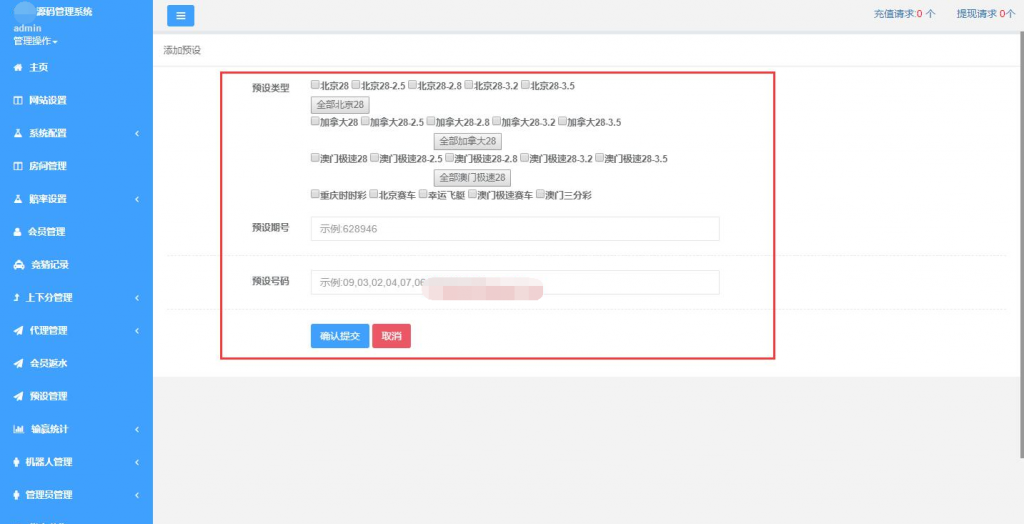The height and width of the screenshot is (524, 1024).
Task: Click the 全部澳门极速28 button
Action: pyautogui.click(x=472, y=178)
